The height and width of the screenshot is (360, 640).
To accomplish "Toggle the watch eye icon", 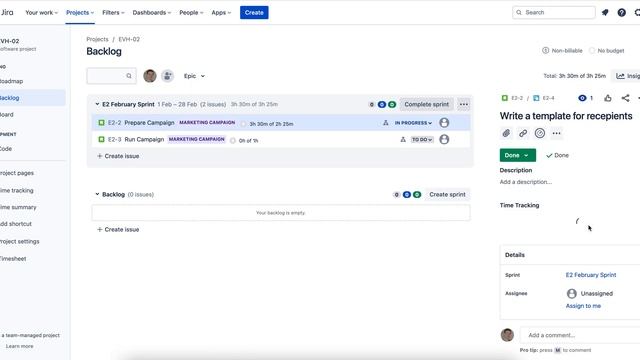I will tap(582, 98).
